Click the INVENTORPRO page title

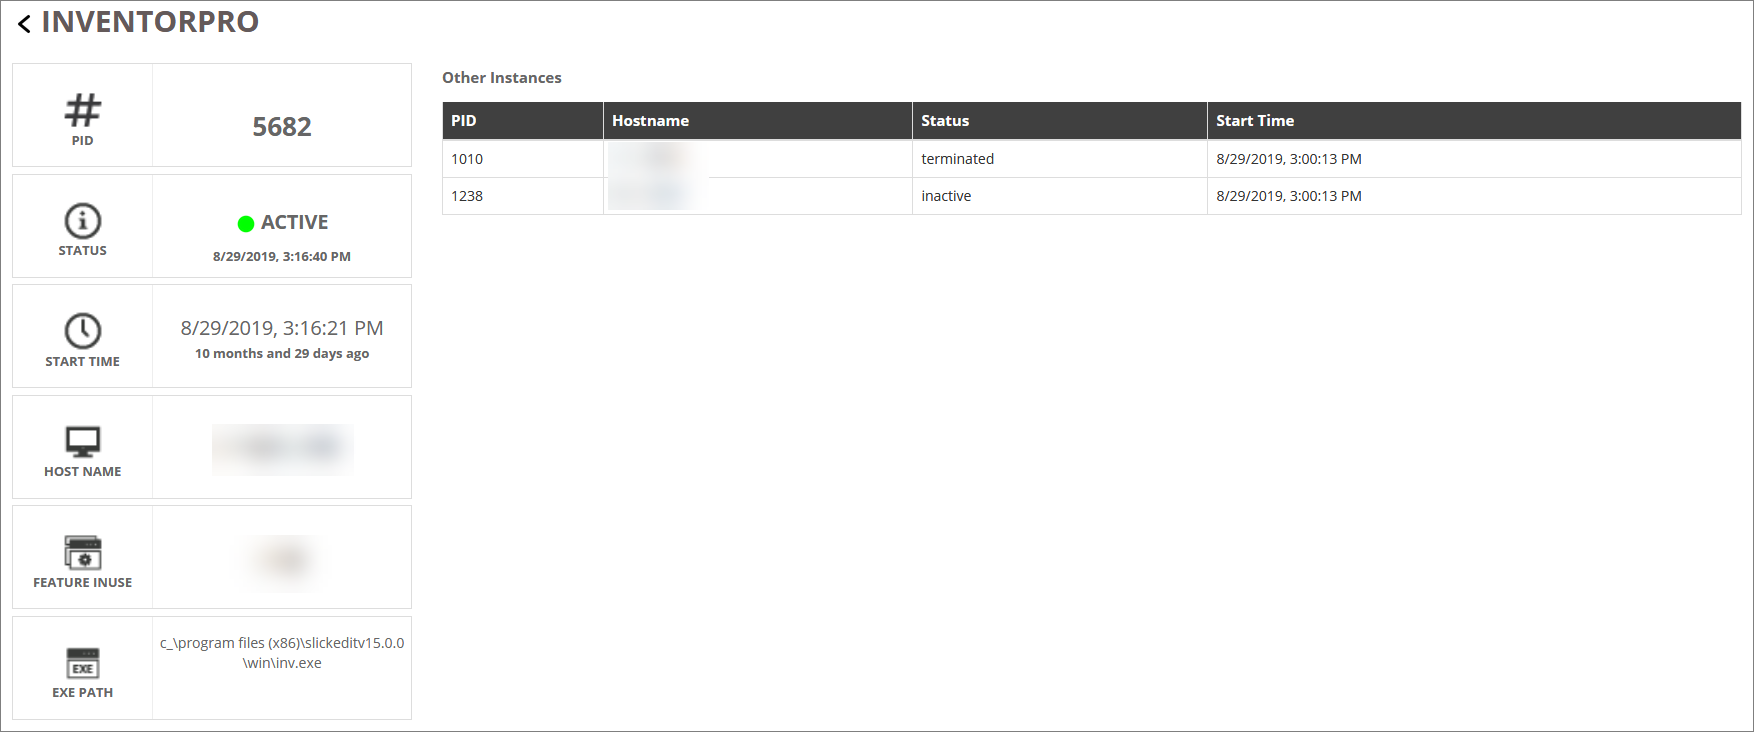(150, 22)
